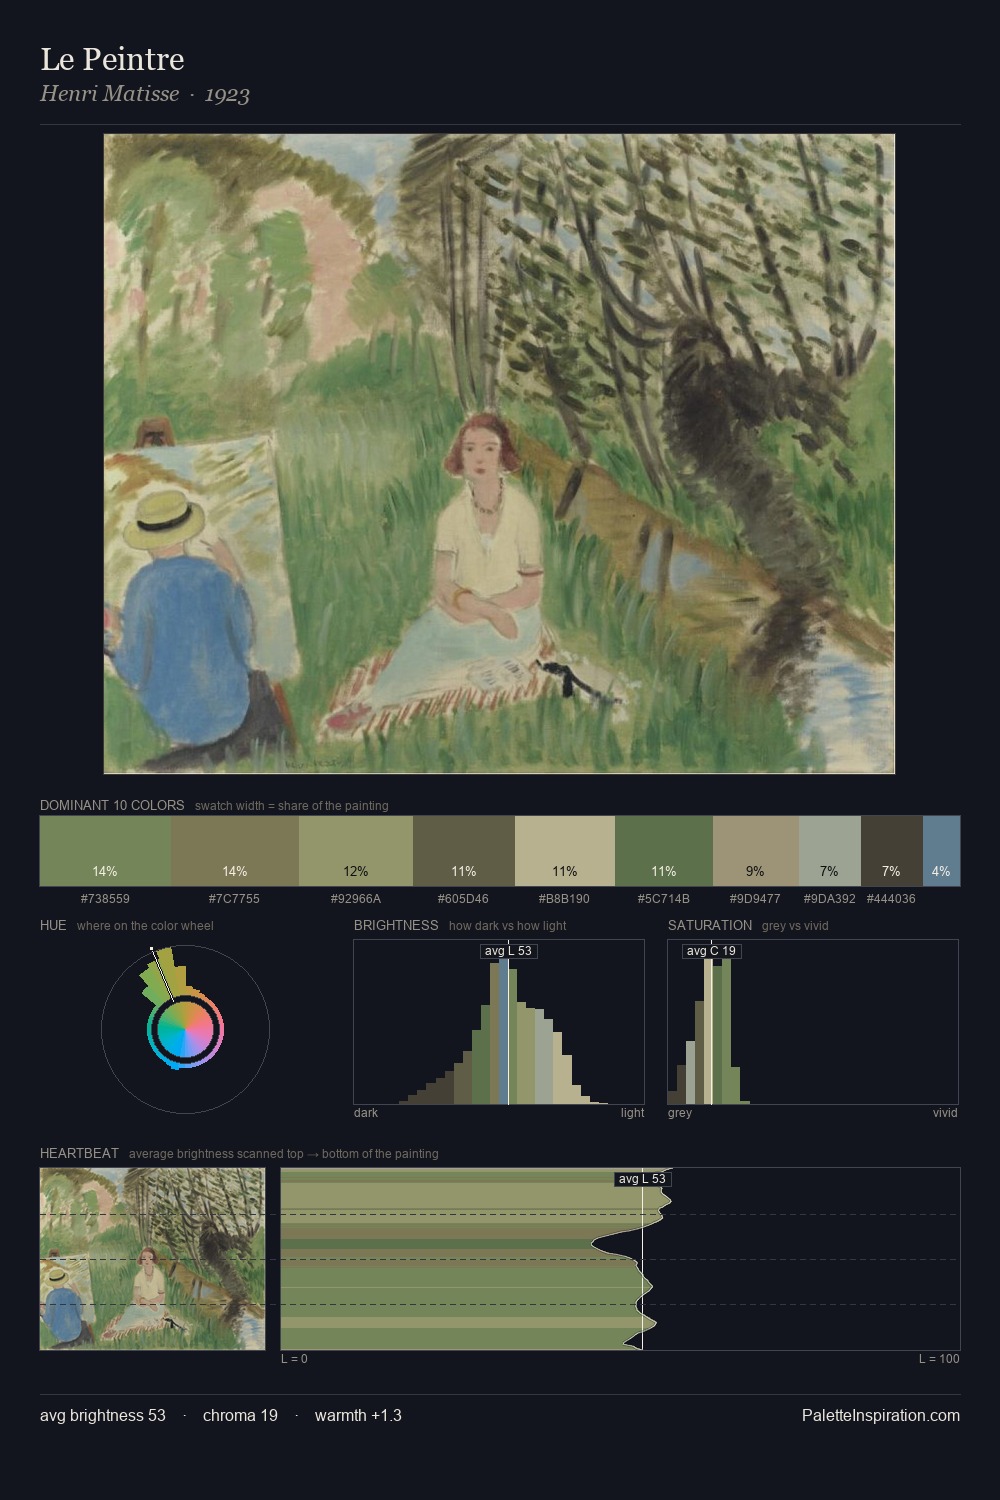Click the 'L = 0' axis label
Image resolution: width=1000 pixels, height=1500 pixels.
tap(294, 1359)
